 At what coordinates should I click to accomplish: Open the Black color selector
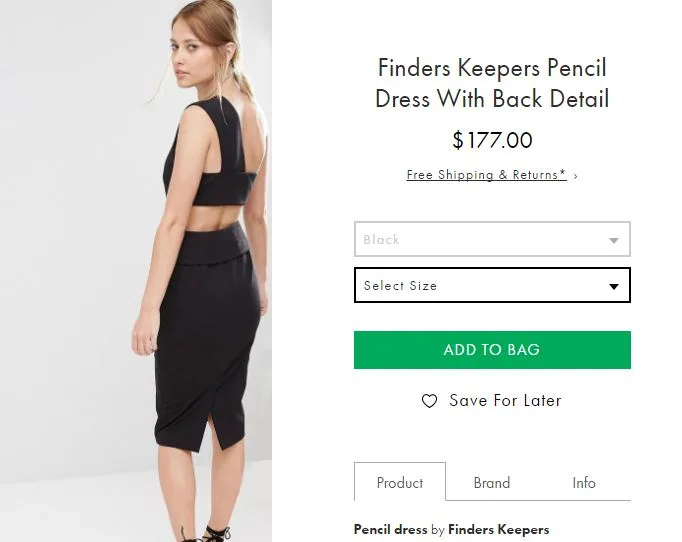click(480, 240)
